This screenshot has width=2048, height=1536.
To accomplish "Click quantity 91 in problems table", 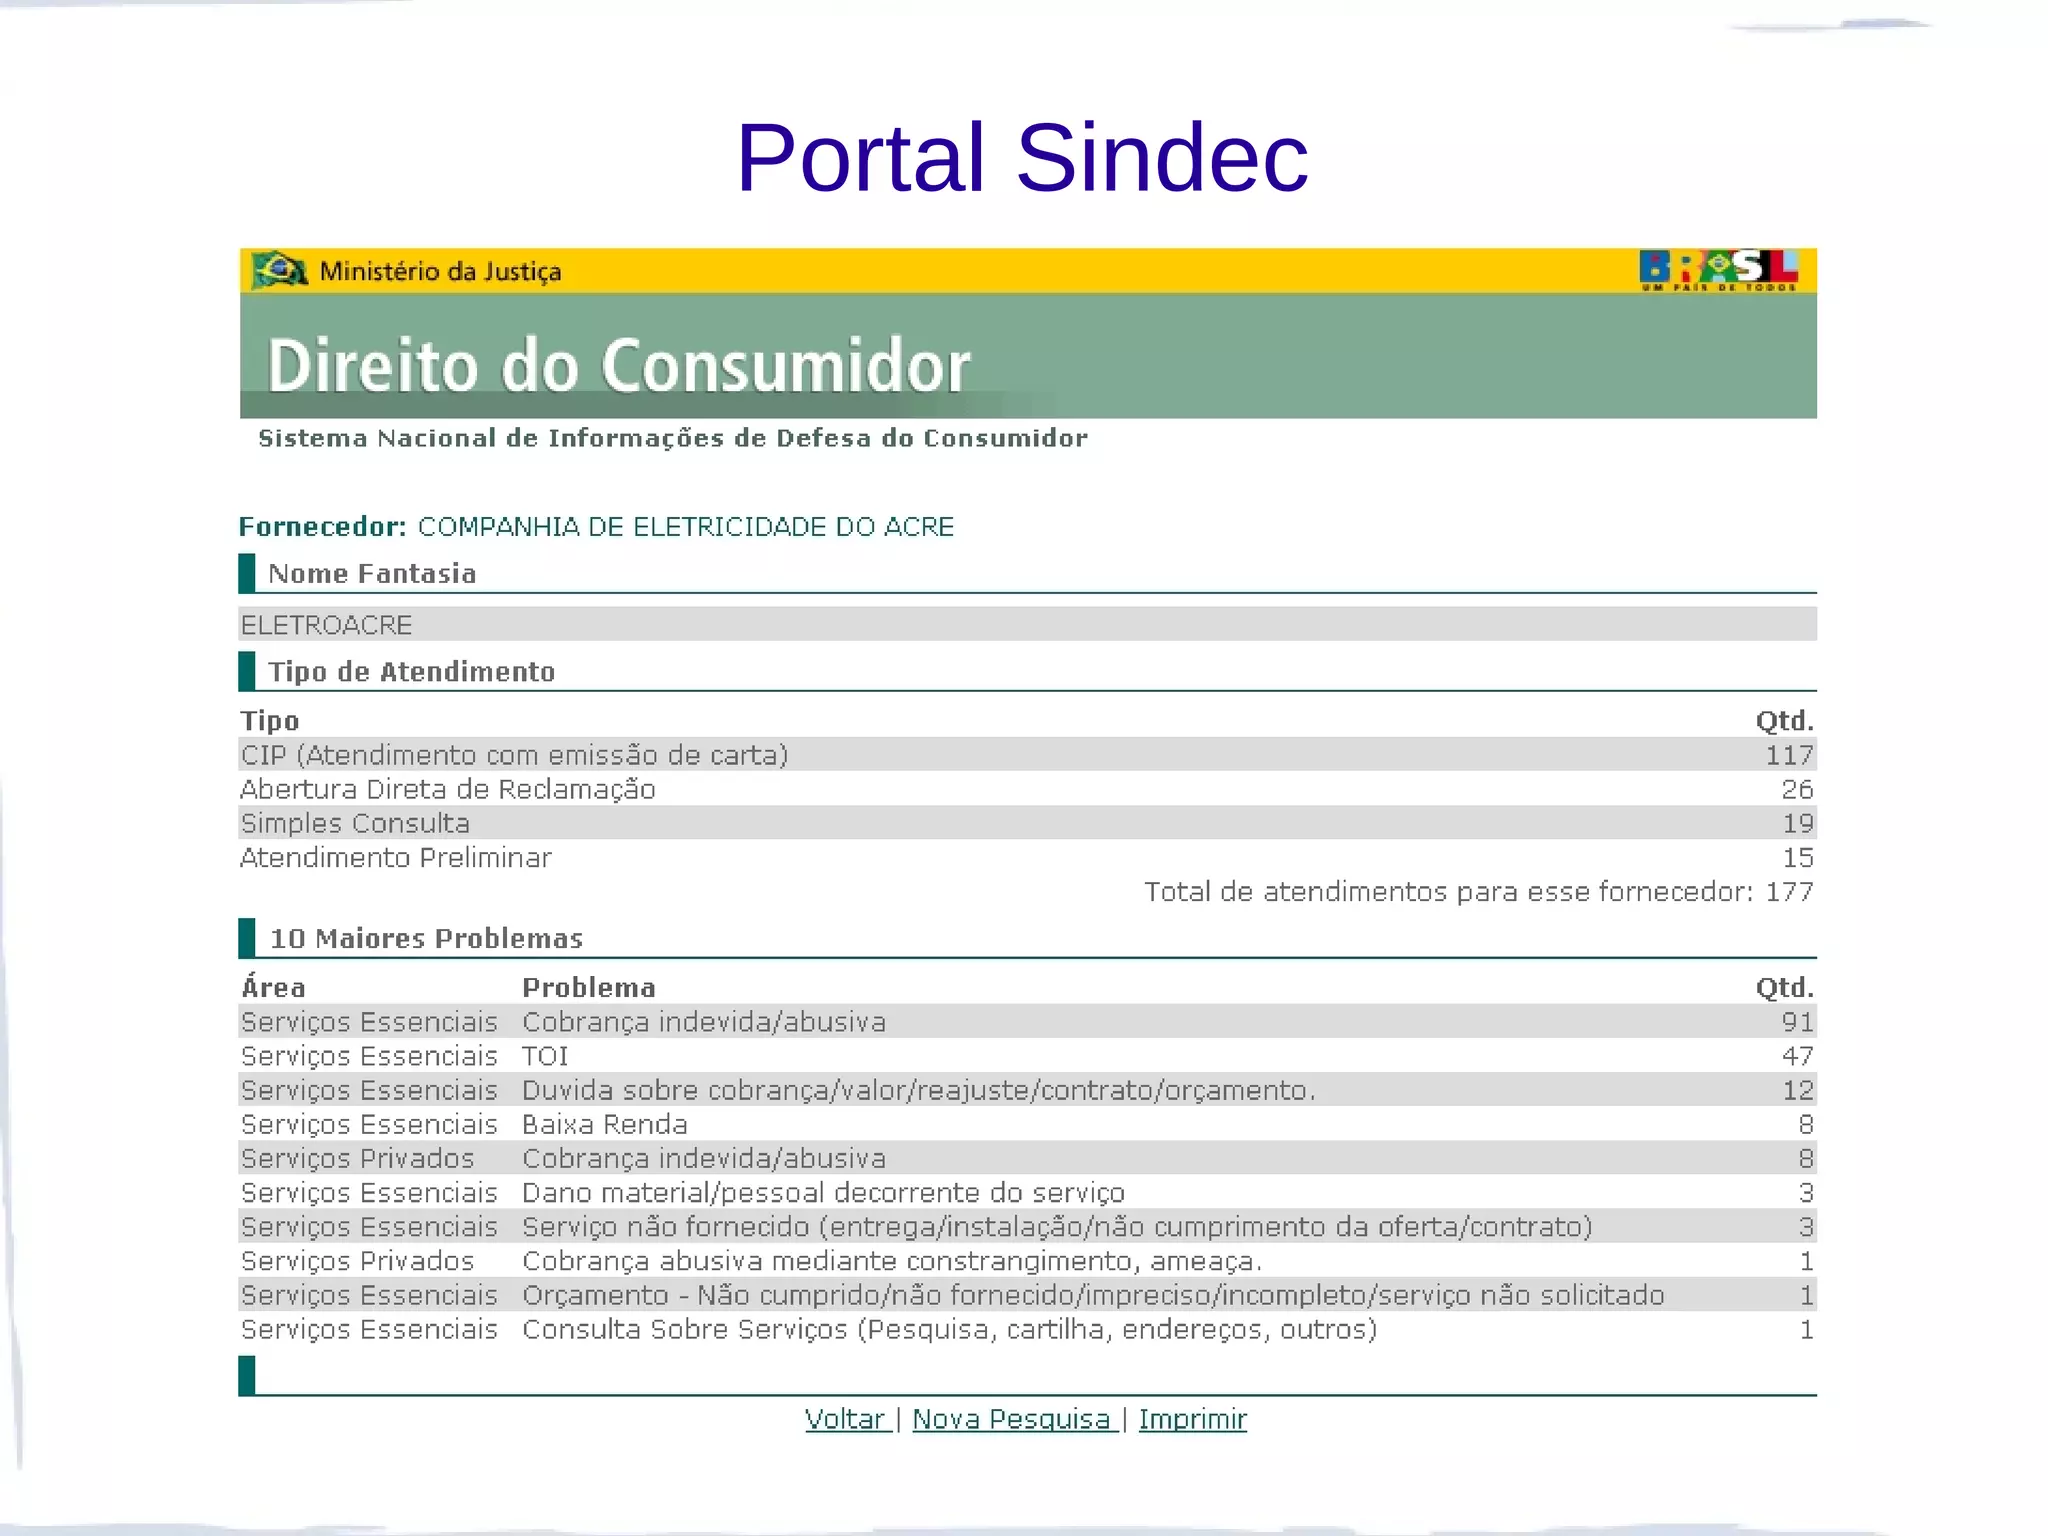I will coord(1797,1021).
